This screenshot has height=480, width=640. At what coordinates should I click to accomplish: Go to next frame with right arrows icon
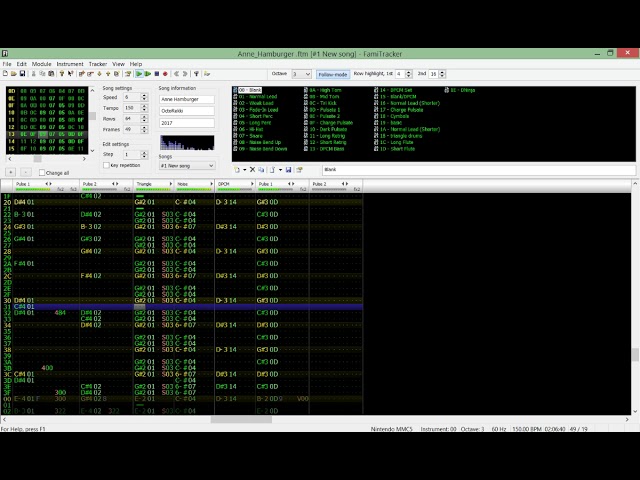click(185, 74)
